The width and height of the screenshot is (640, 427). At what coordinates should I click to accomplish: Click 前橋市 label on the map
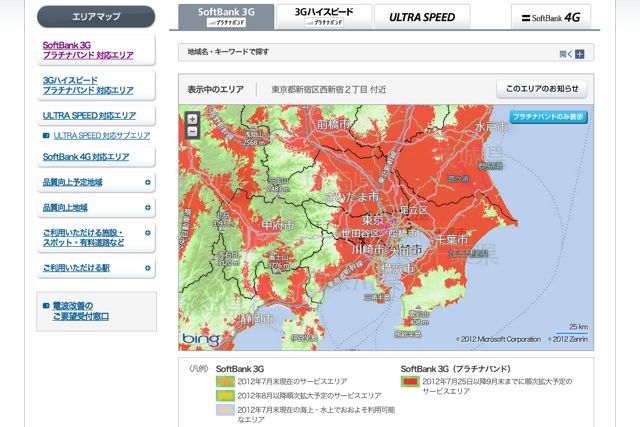point(333,125)
